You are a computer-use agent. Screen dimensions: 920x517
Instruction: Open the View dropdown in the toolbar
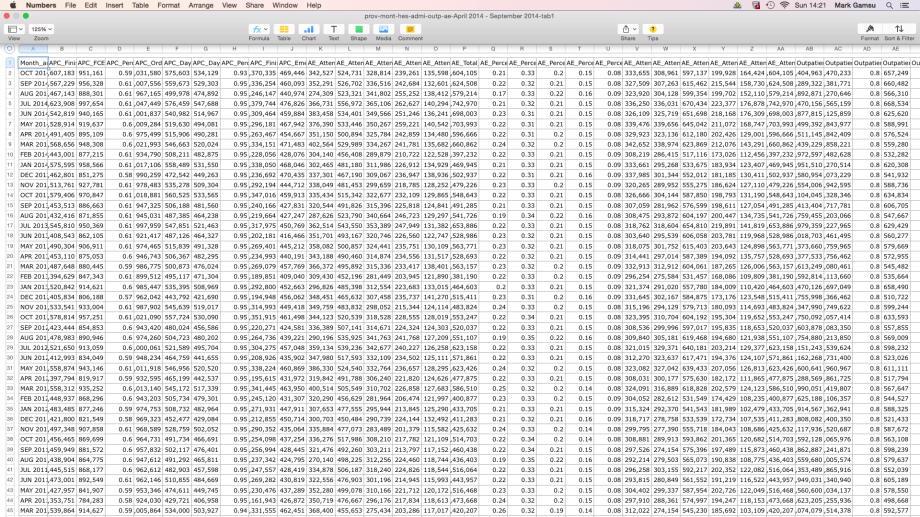click(14, 31)
